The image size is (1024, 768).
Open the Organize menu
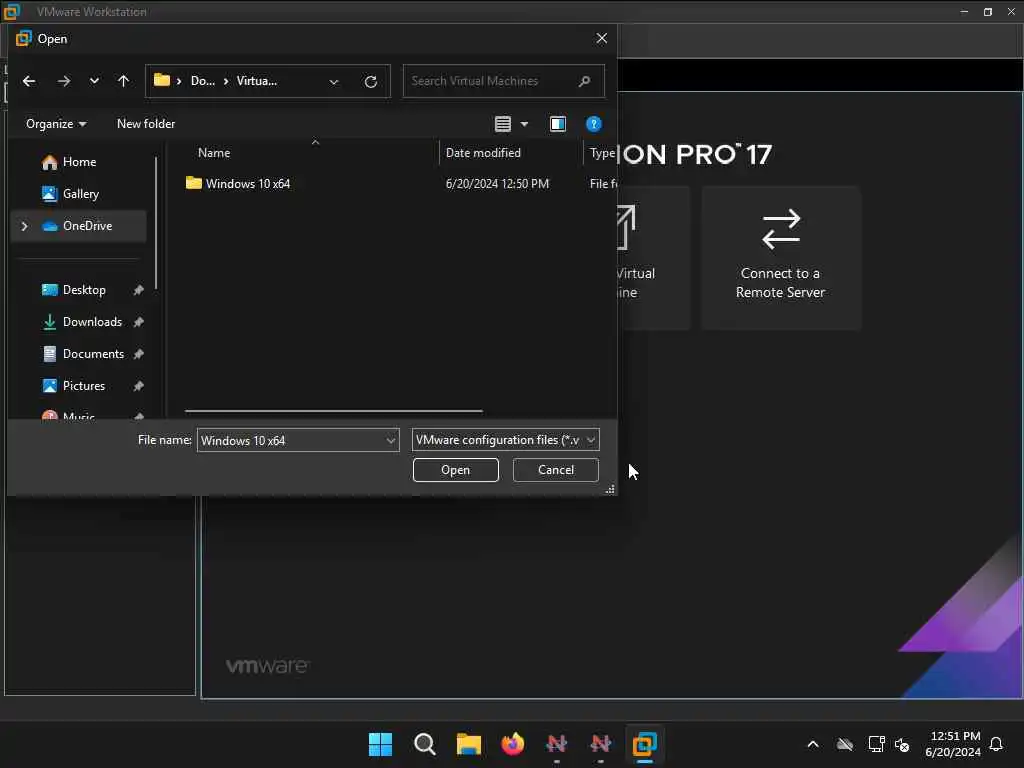click(x=56, y=123)
